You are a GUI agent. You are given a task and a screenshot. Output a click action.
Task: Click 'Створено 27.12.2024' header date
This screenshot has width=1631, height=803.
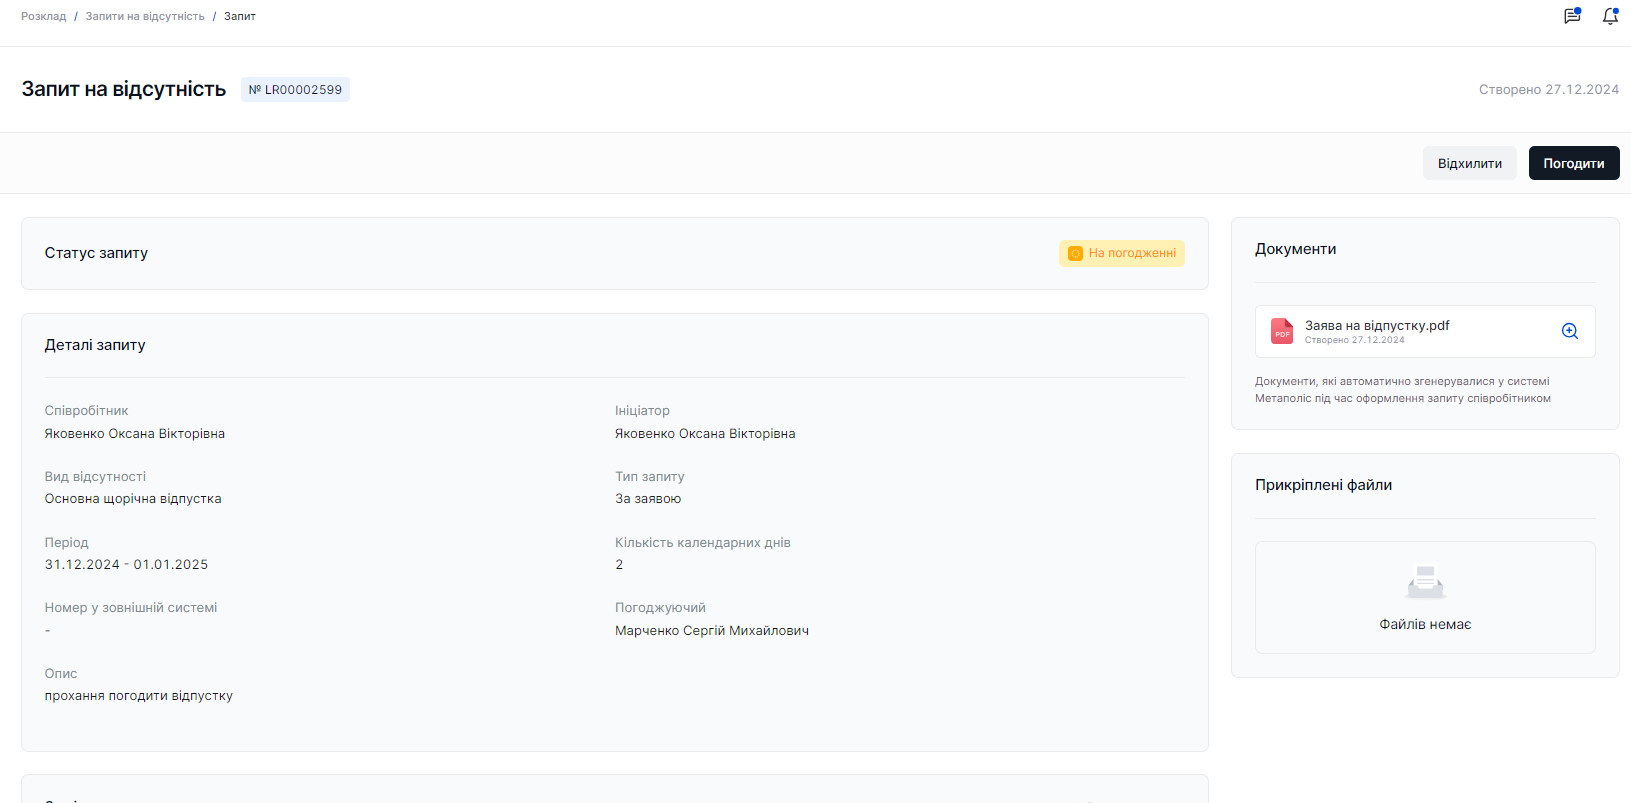1549,89
